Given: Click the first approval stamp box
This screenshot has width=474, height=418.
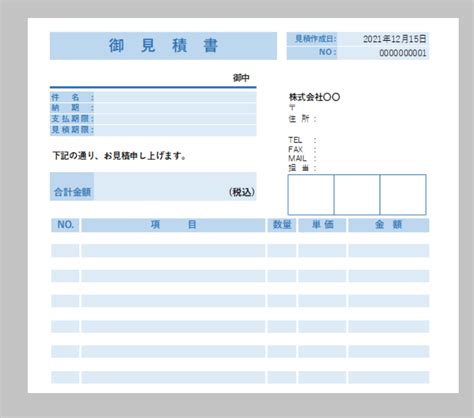Looking at the screenshot, I should click(311, 195).
